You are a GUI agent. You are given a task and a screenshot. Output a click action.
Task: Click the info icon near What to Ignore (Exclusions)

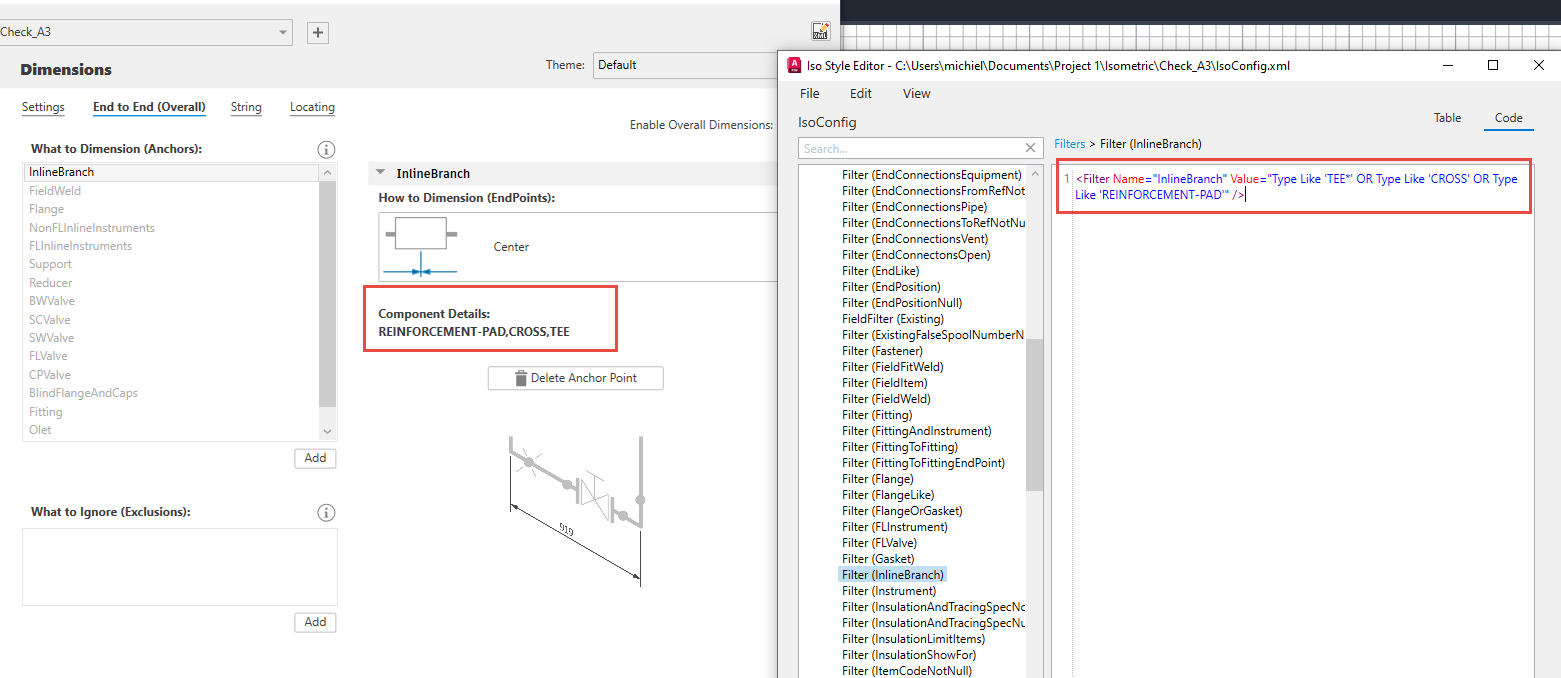tap(325, 512)
